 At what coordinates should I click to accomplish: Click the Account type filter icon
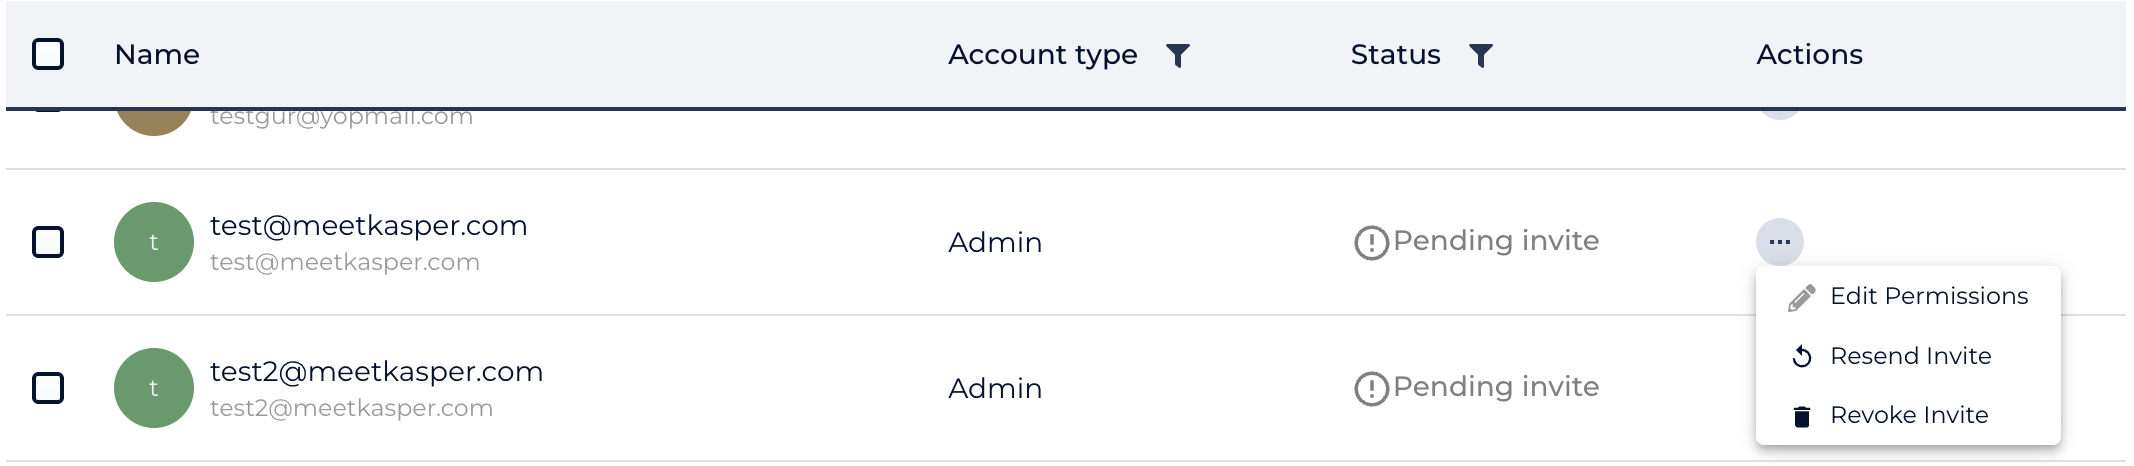1178,56
